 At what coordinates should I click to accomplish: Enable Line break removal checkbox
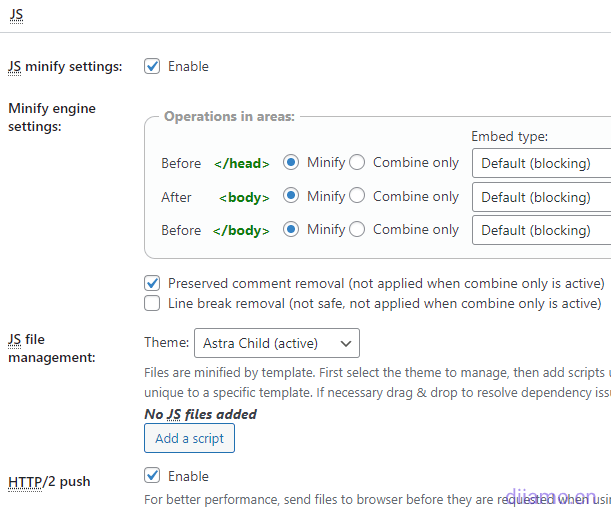153,303
